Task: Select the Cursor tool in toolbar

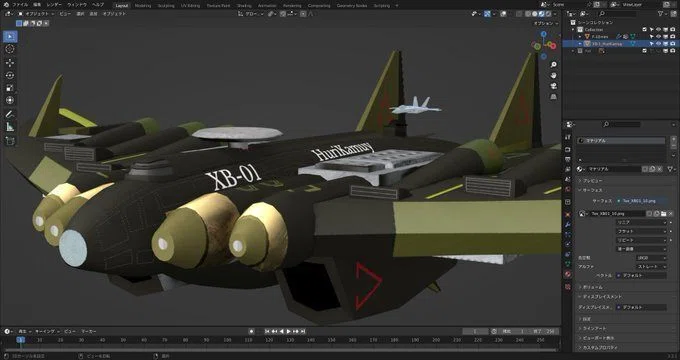Action: (10, 49)
